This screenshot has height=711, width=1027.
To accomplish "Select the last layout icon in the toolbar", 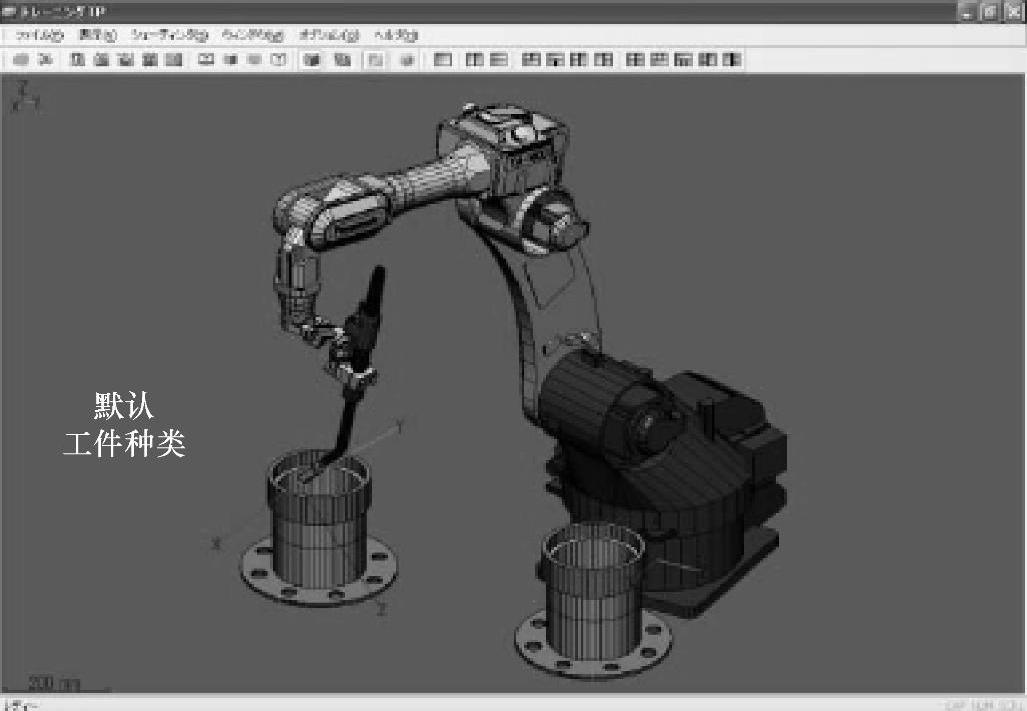I will 732,60.
